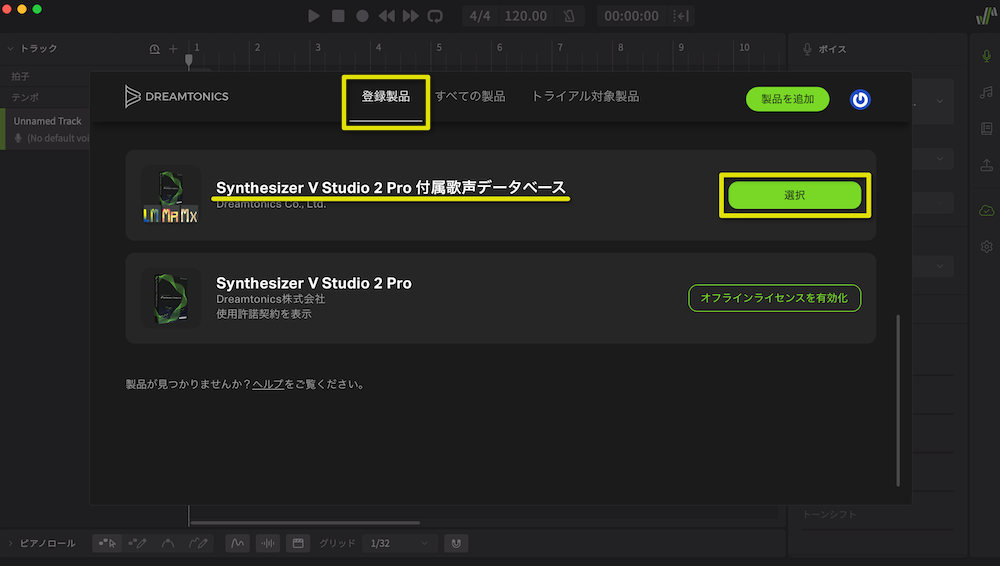The image size is (1000, 566).
Task: Toggle waveform display icon
Action: (x=268, y=544)
